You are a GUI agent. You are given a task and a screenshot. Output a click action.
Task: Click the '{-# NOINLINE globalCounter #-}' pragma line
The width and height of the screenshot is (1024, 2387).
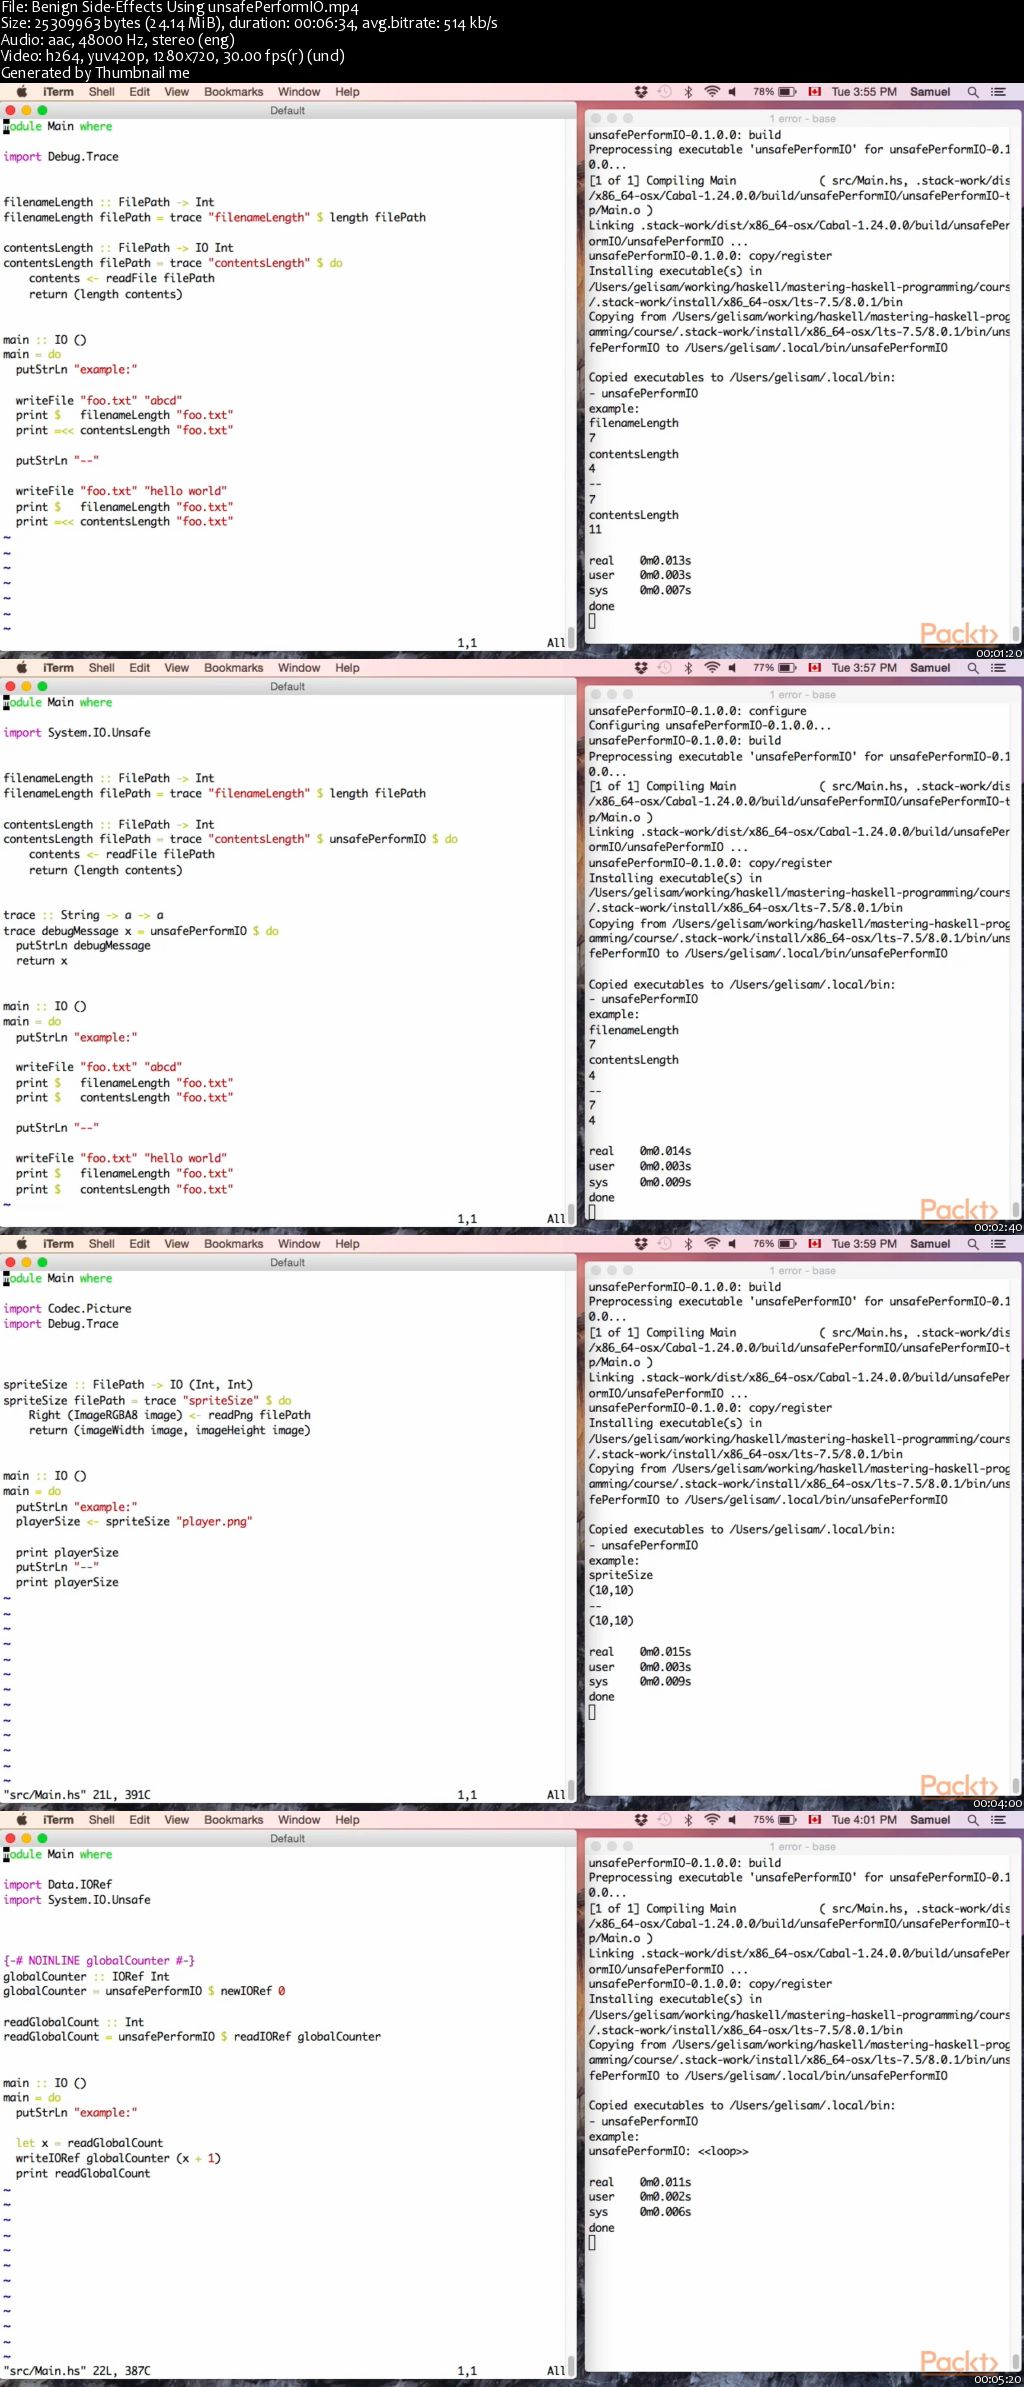[x=99, y=1961]
